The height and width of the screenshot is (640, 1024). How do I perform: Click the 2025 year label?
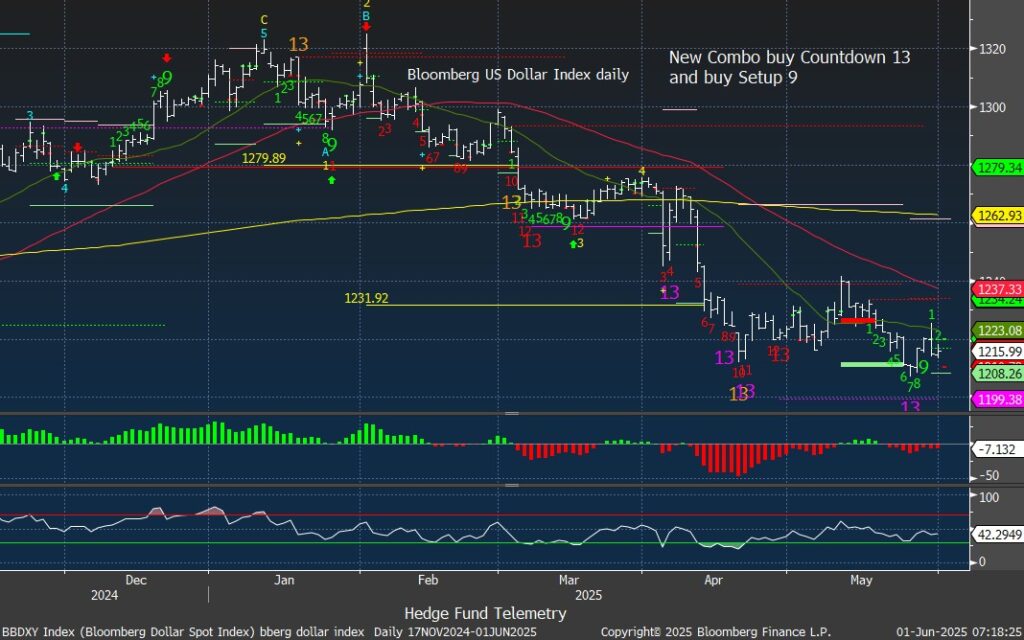588,596
